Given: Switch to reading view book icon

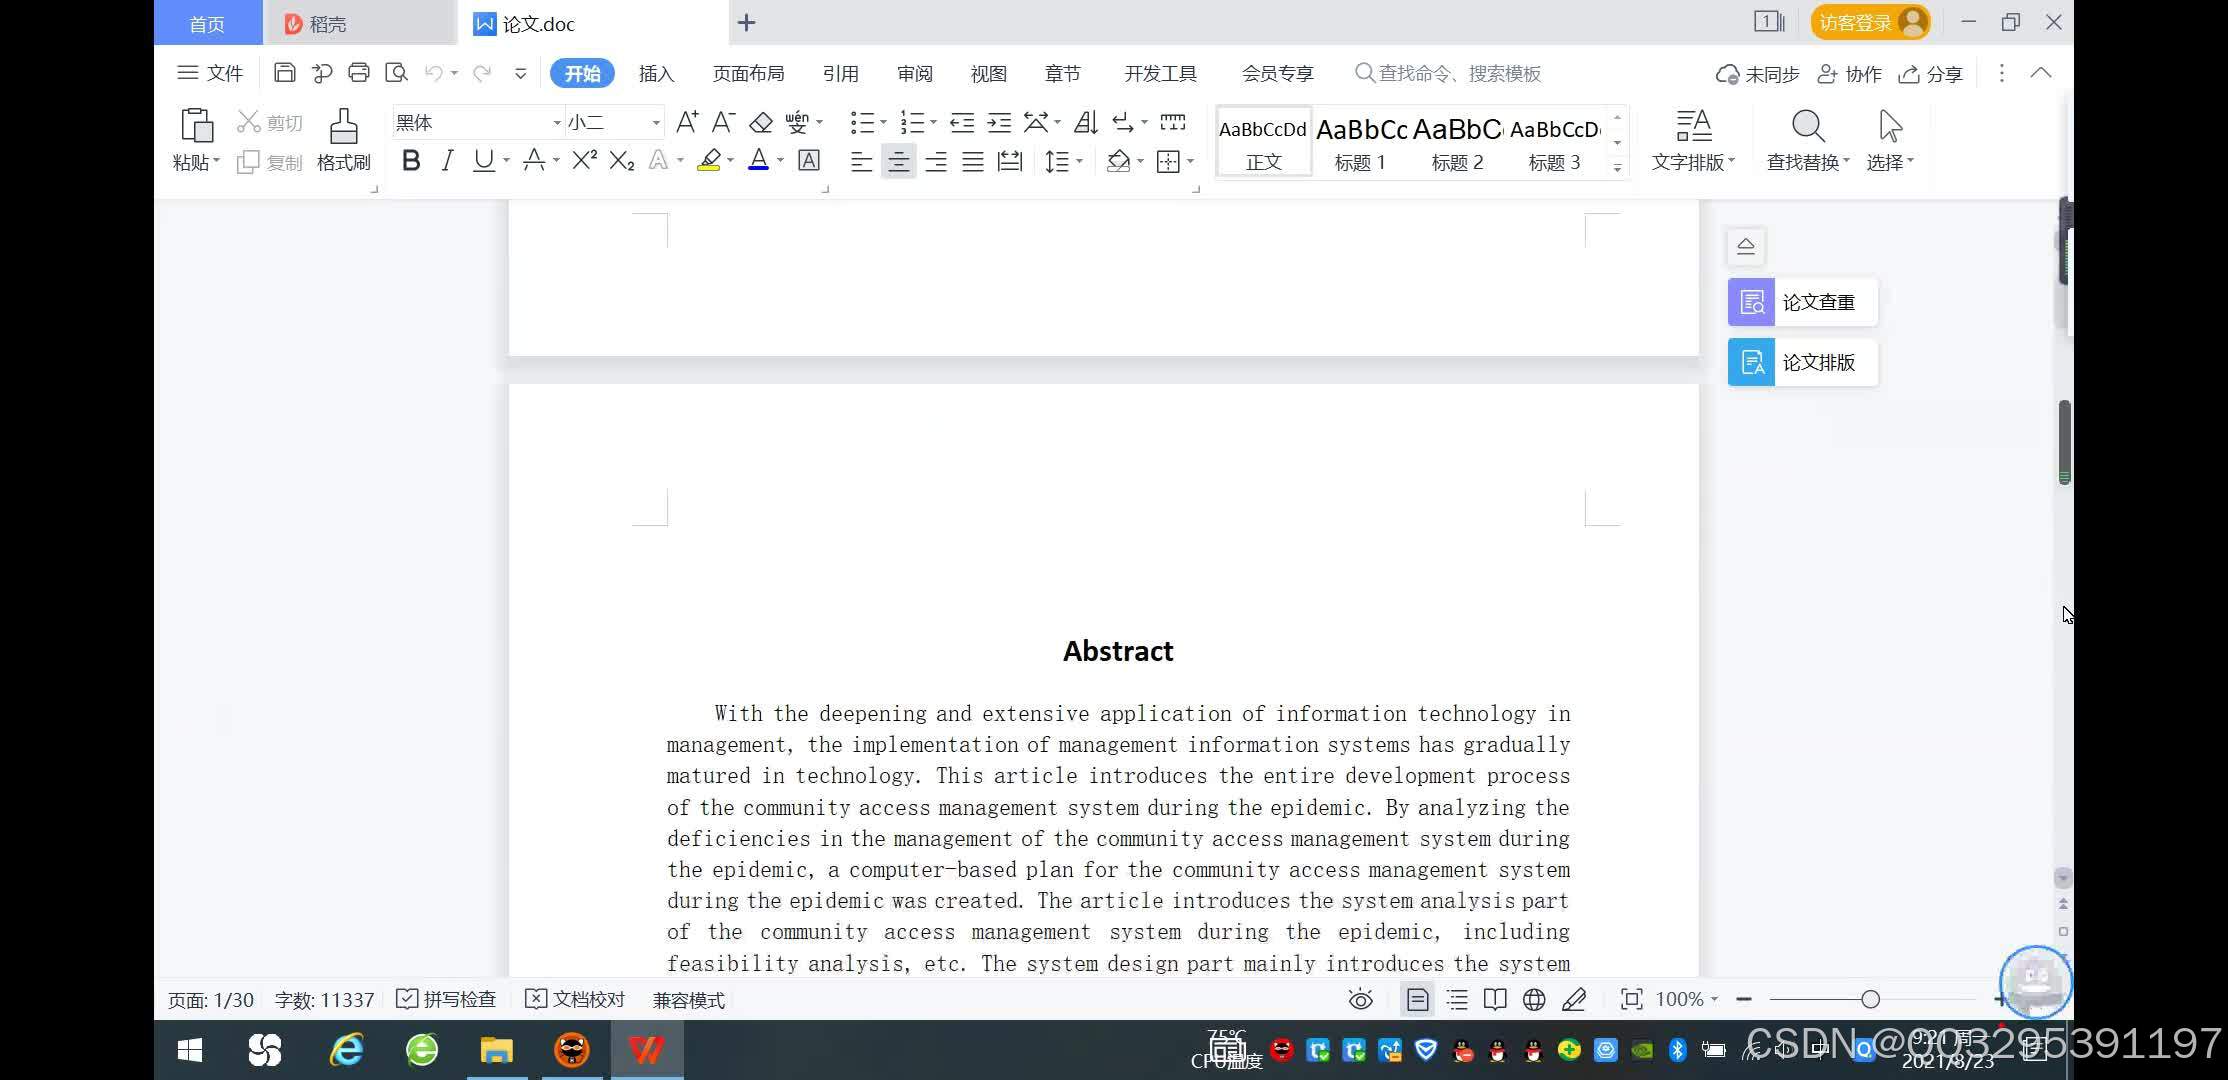Looking at the screenshot, I should 1495,999.
